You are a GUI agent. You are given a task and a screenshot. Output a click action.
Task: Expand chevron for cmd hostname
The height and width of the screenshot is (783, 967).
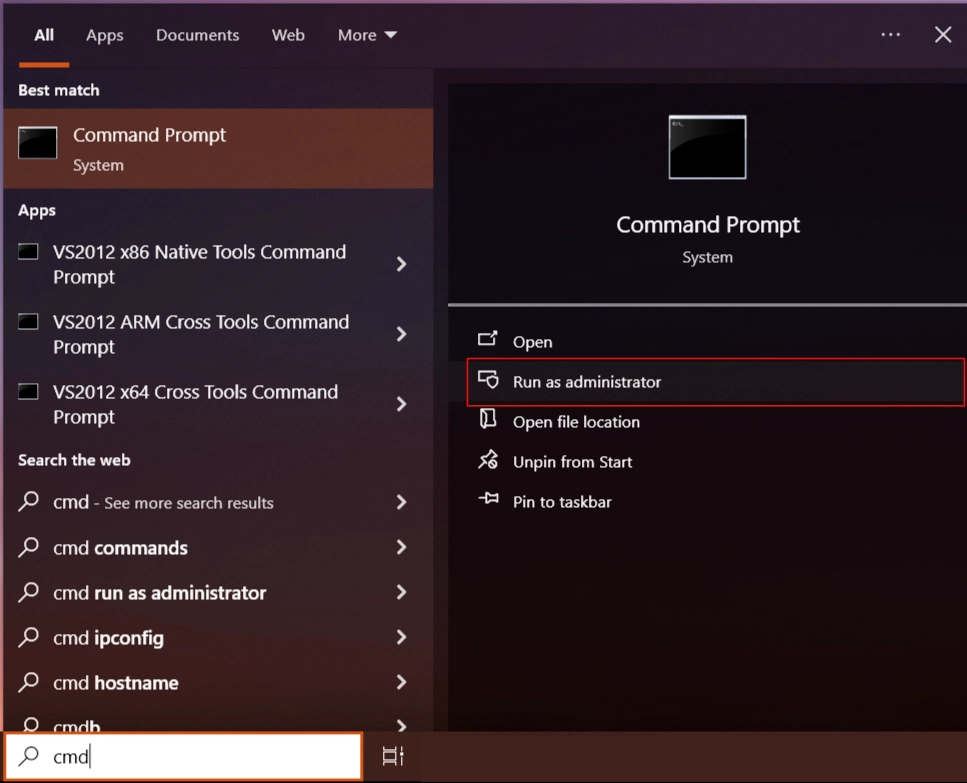click(401, 683)
